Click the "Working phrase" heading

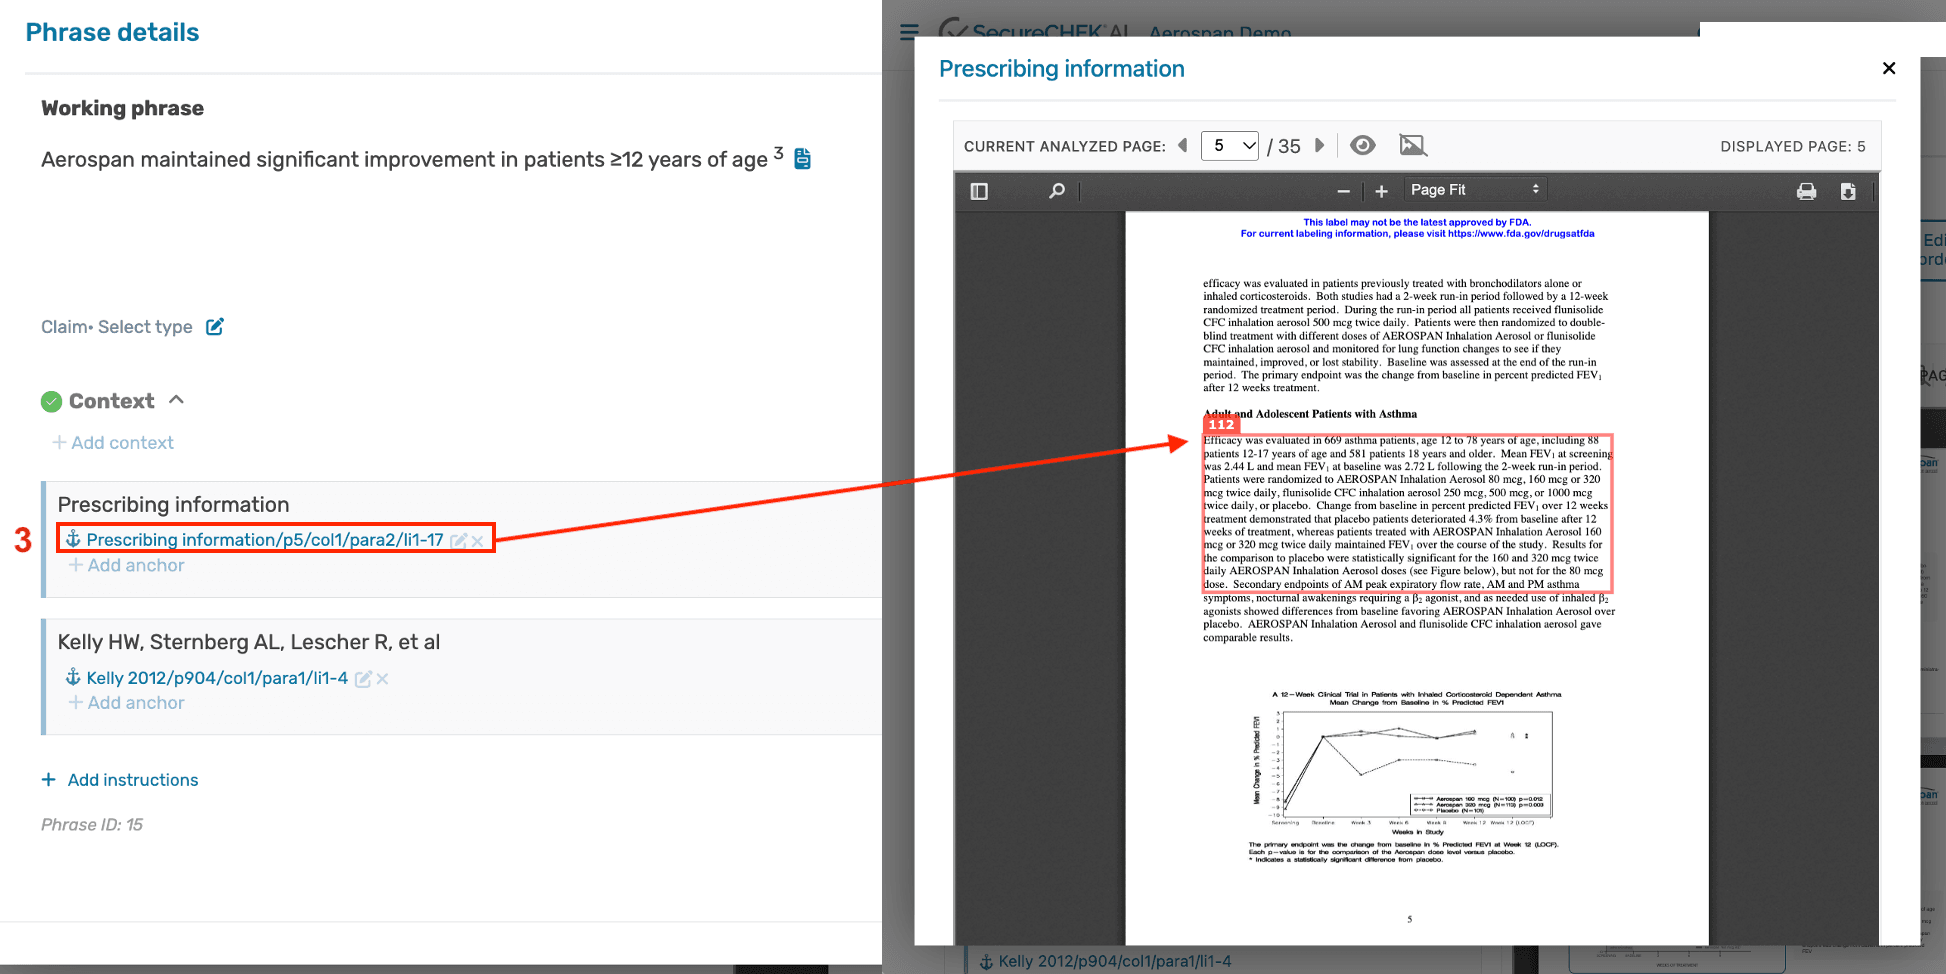tap(122, 108)
